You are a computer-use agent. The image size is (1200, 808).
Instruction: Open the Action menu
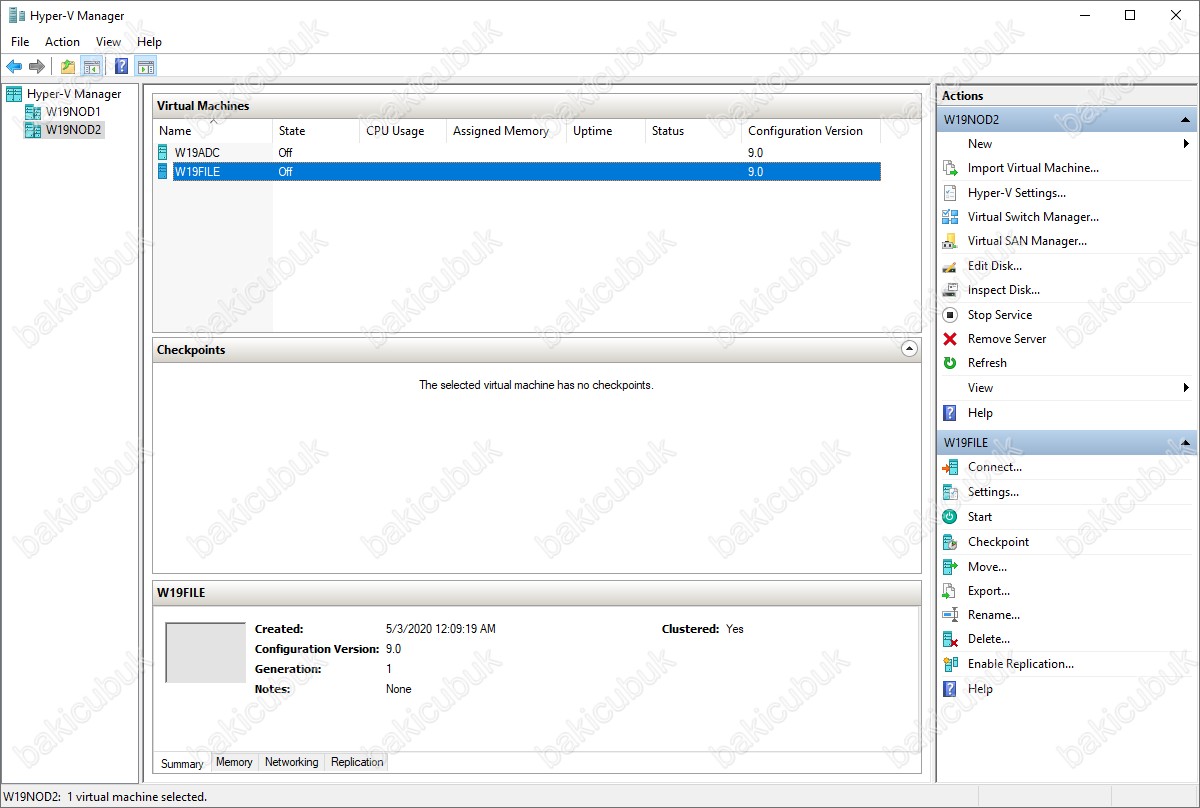(62, 42)
